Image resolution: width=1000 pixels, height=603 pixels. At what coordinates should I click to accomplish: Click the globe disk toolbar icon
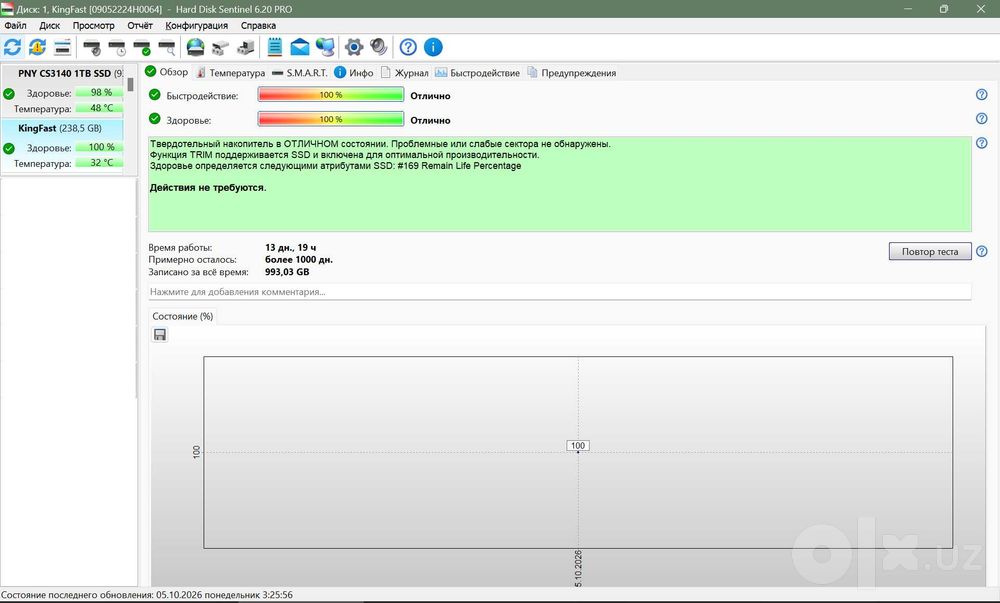[x=195, y=47]
